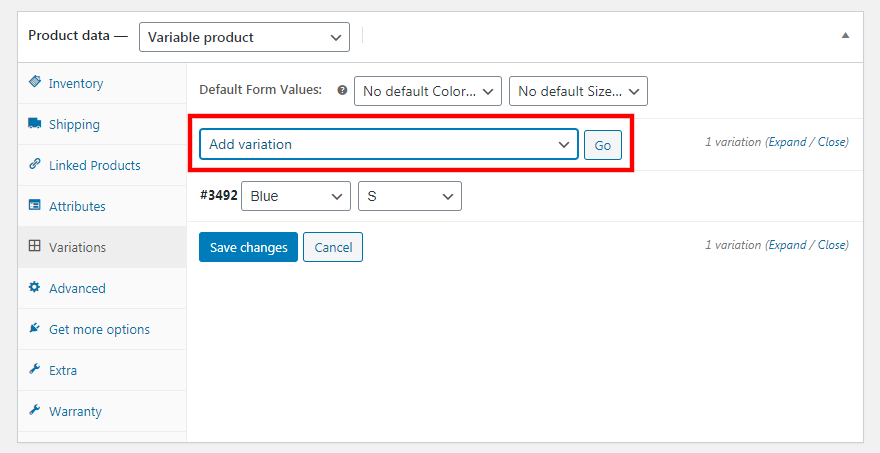The image size is (880, 453).
Task: Switch to the Linked Products tab
Action: (102, 165)
